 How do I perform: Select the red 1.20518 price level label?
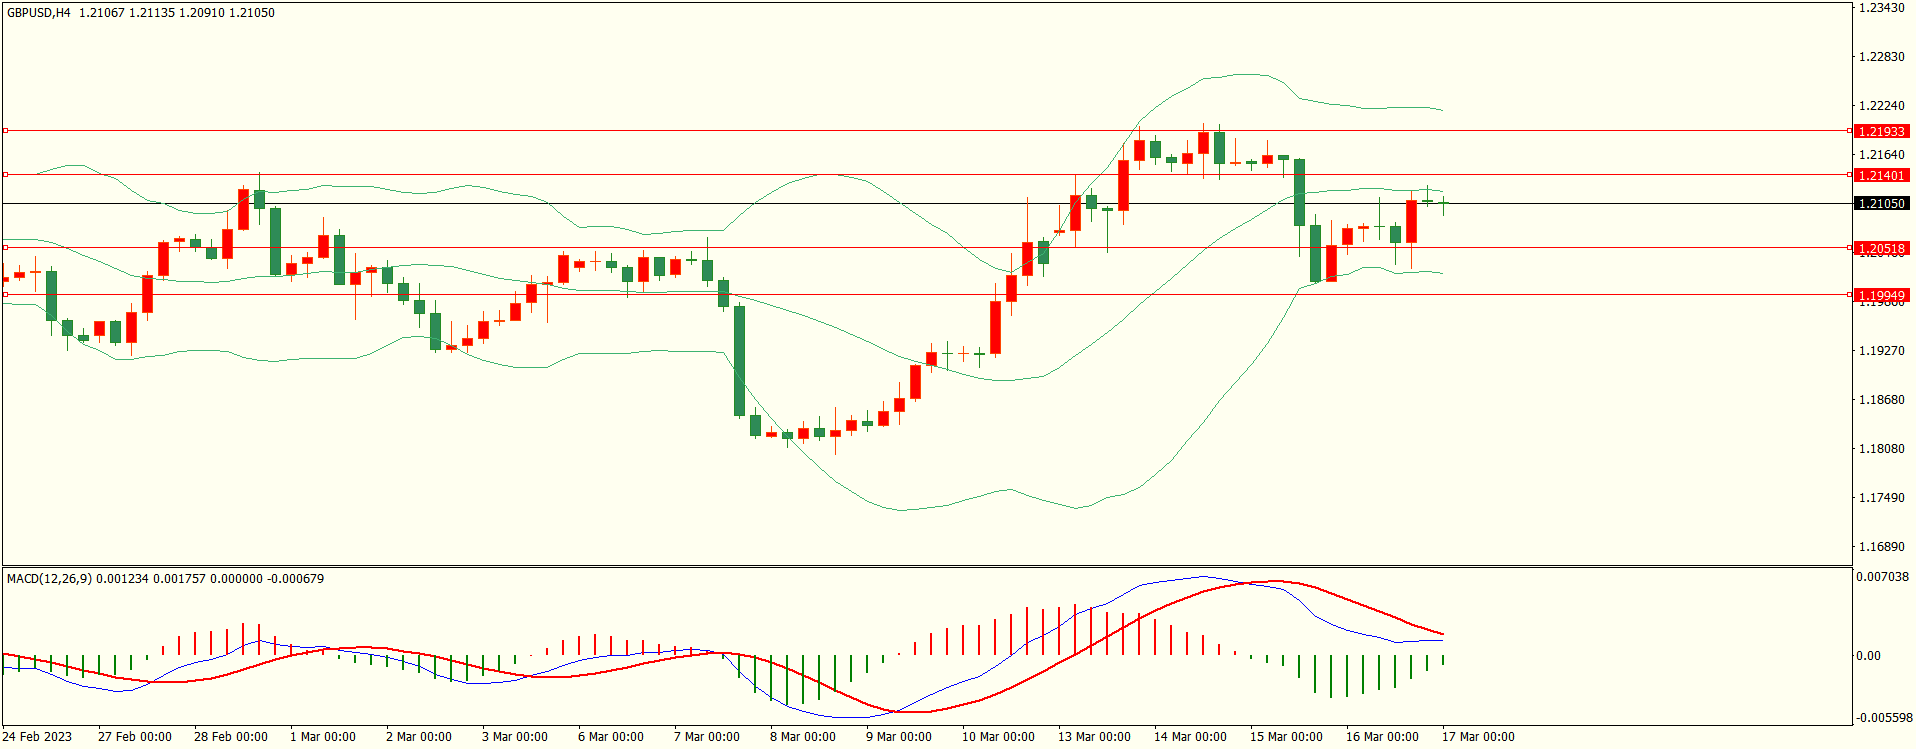tap(1881, 248)
